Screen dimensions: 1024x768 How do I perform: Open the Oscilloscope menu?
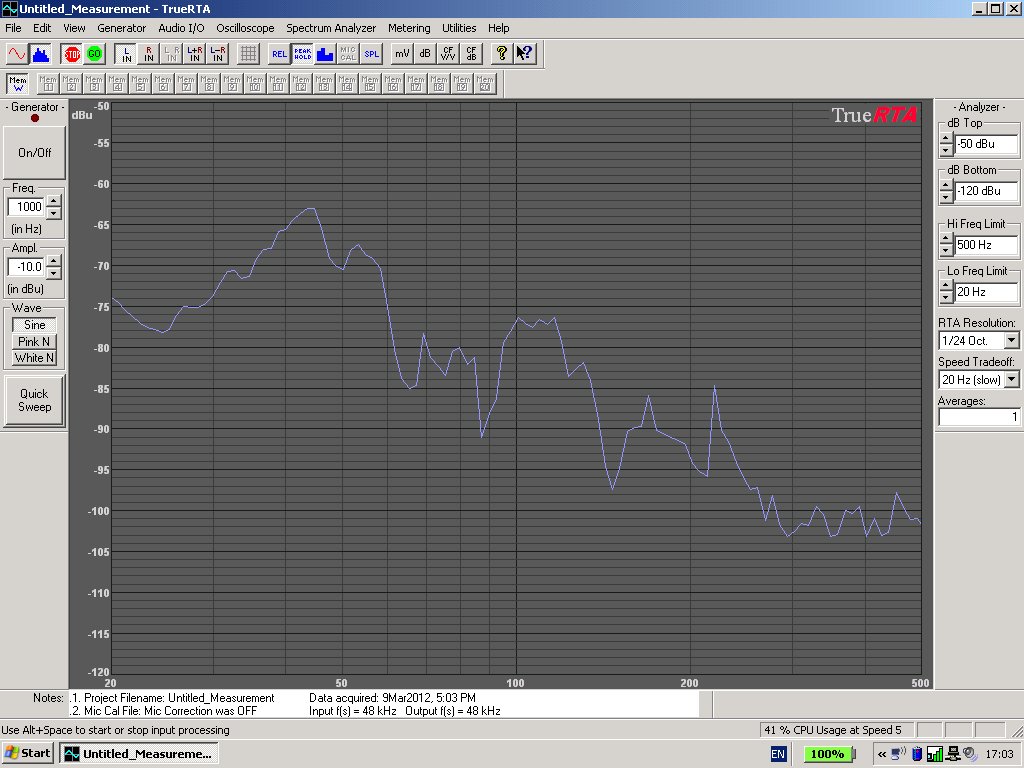245,28
